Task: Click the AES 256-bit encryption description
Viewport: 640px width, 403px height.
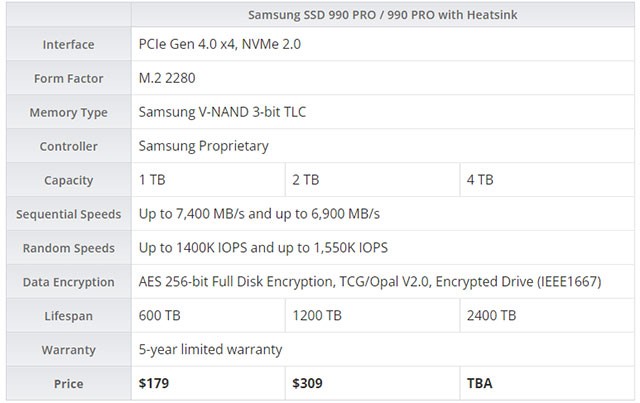Action: pyautogui.click(x=370, y=282)
